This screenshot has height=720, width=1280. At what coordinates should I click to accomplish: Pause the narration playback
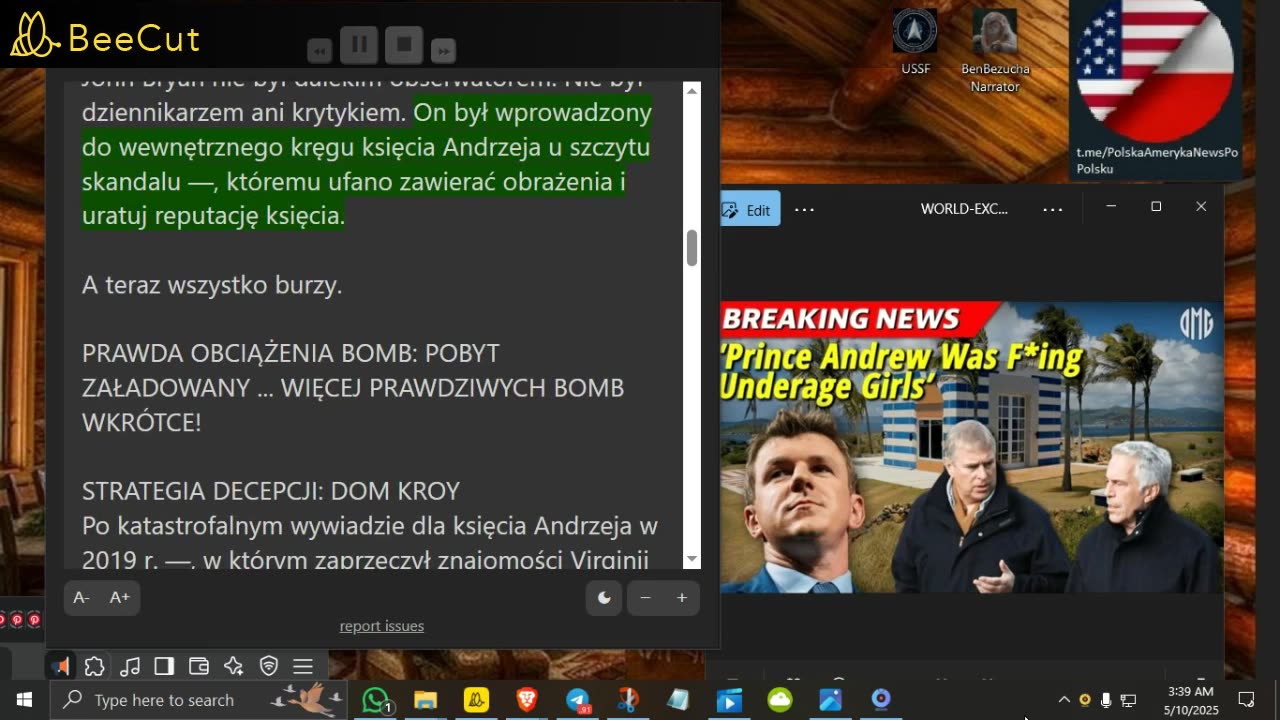359,45
